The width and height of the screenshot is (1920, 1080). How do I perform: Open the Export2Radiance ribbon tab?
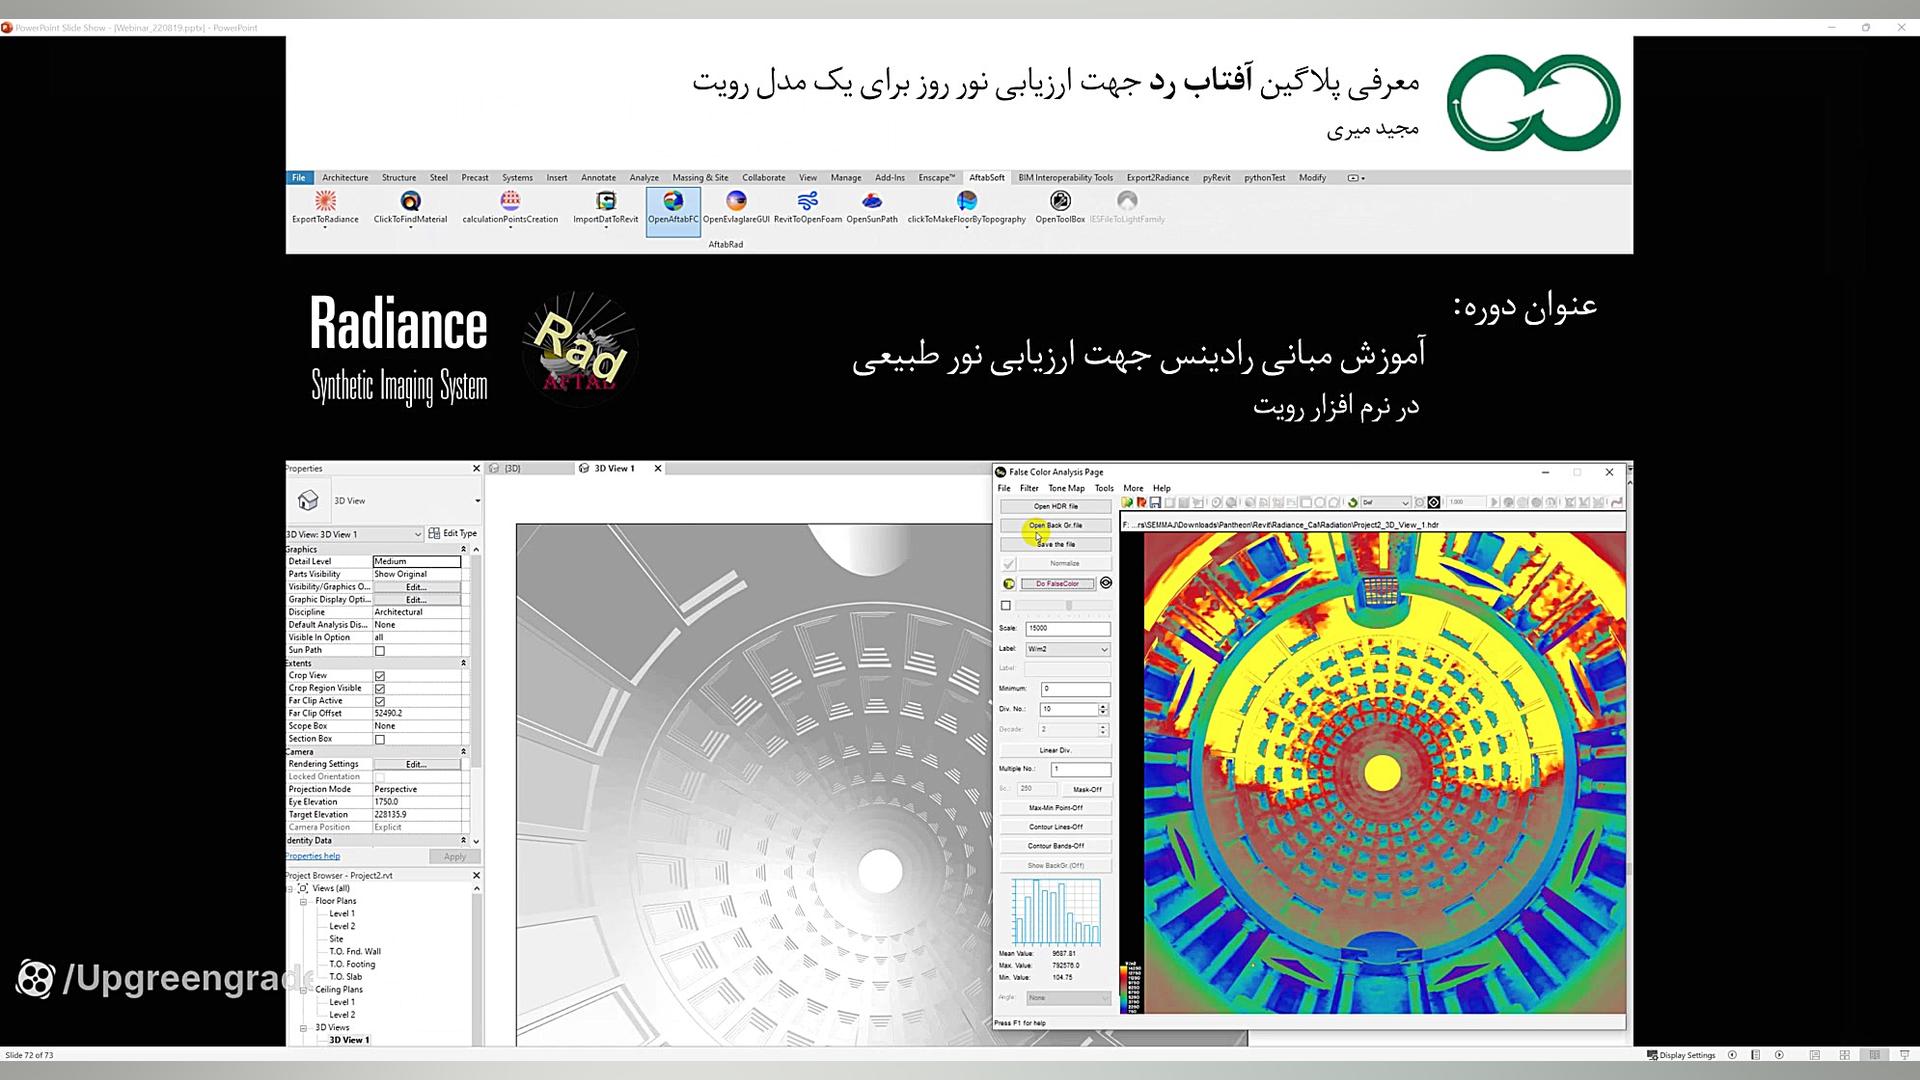click(x=1157, y=178)
